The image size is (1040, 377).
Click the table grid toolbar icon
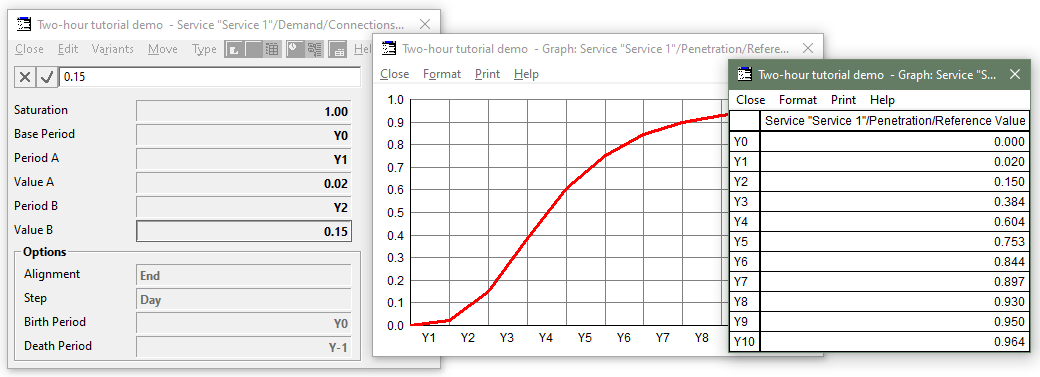[272, 49]
